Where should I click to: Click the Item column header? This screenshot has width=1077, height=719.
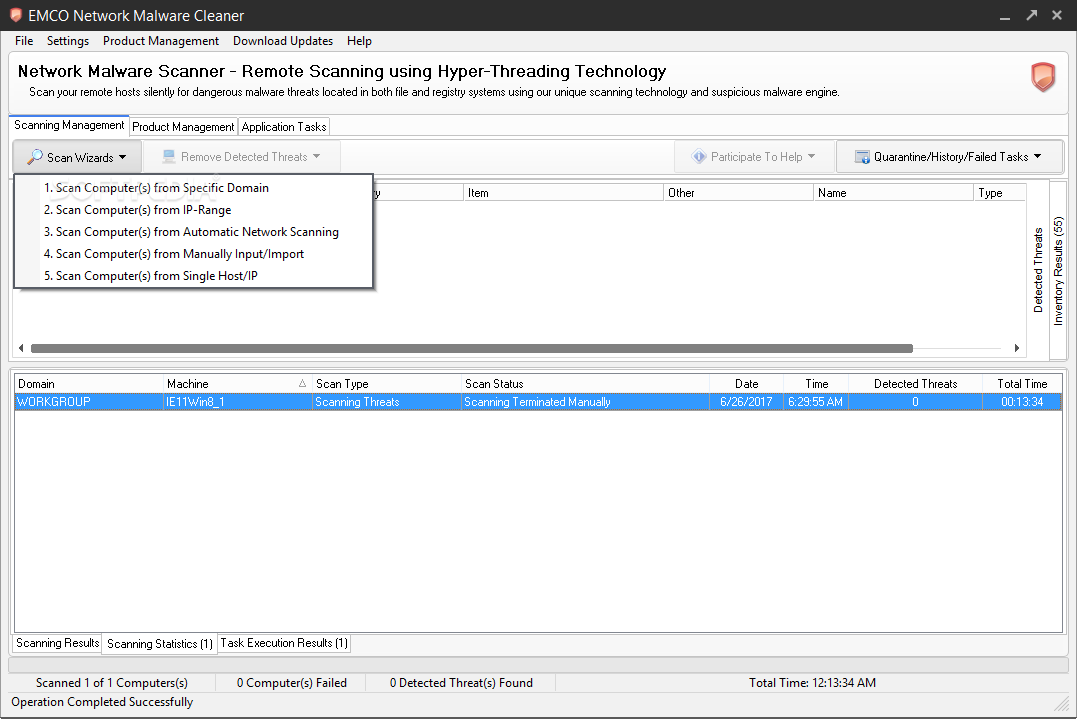[563, 193]
